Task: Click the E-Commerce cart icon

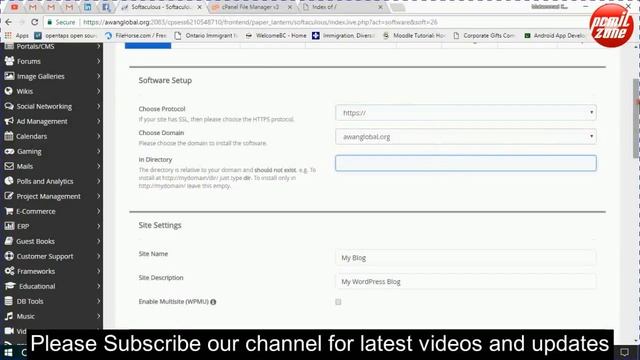Action: [x=9, y=211]
